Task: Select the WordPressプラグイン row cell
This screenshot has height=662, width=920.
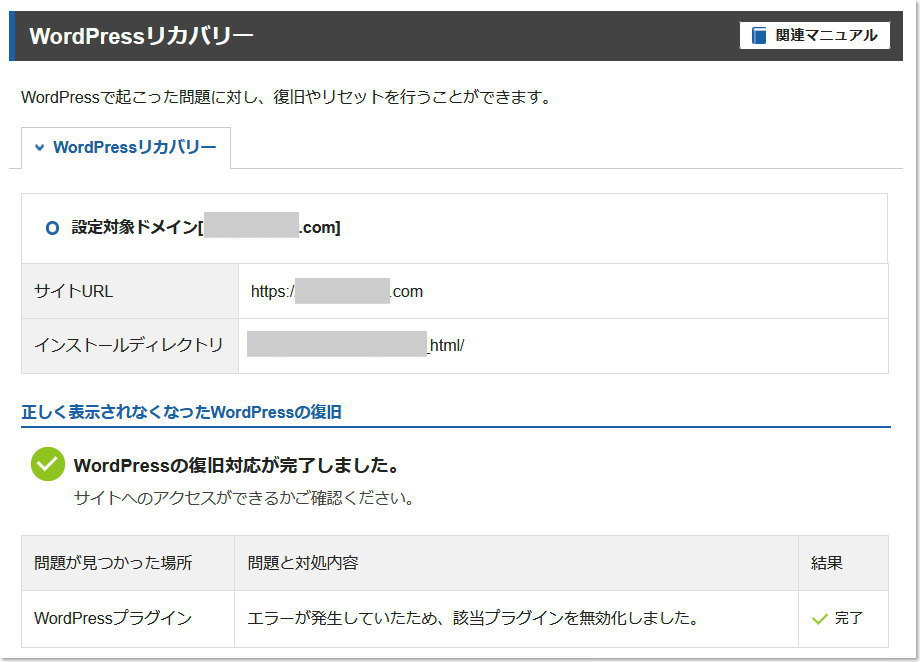Action: tap(113, 618)
